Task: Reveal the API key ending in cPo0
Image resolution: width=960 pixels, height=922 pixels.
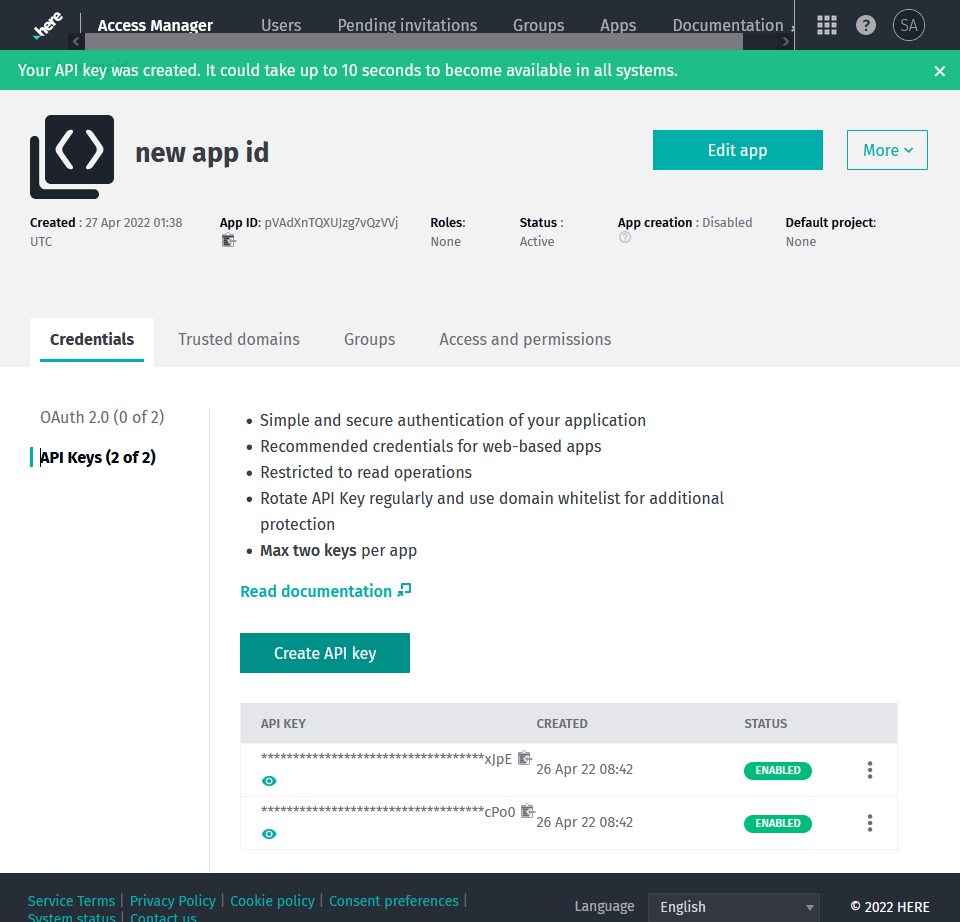Action: 269,834
